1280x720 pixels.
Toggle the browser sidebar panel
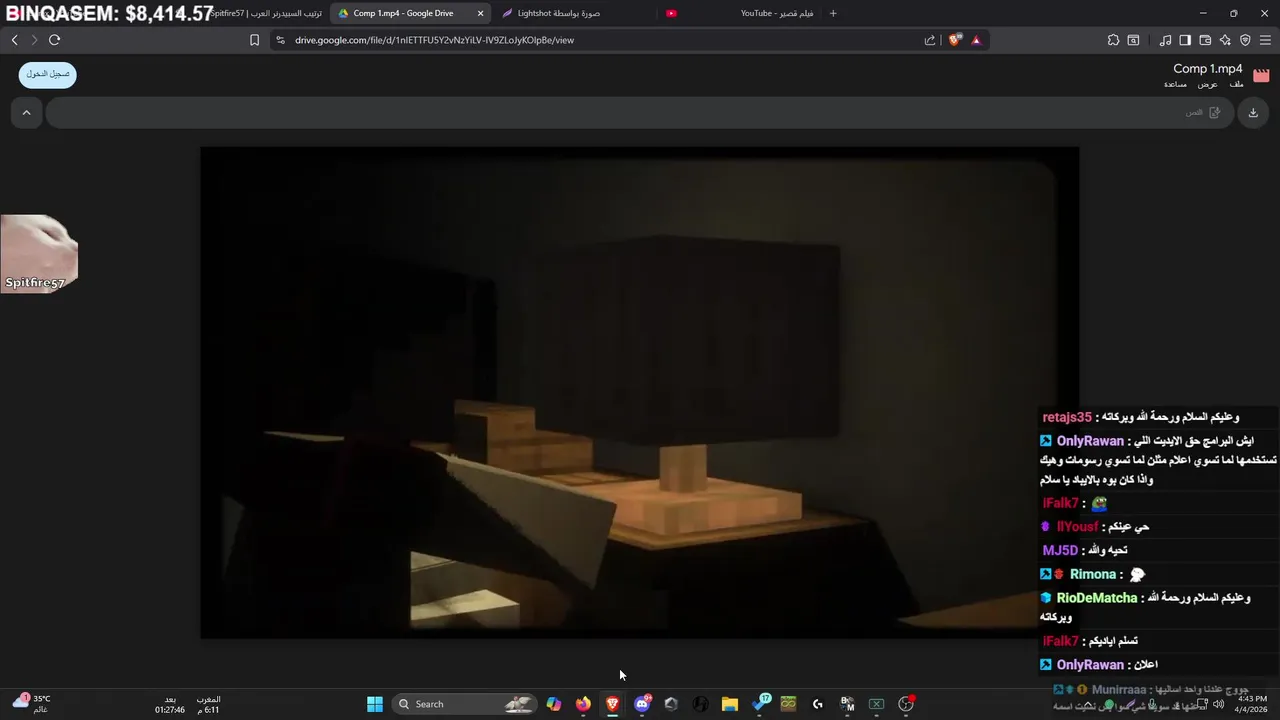coord(1185,40)
